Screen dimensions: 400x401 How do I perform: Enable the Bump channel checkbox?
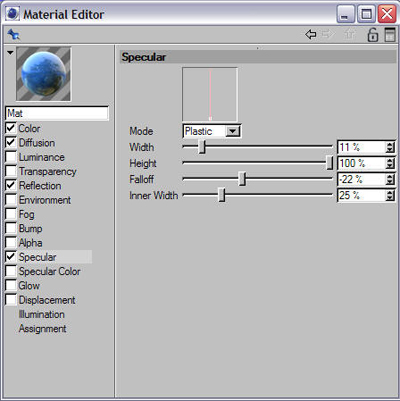coord(11,228)
